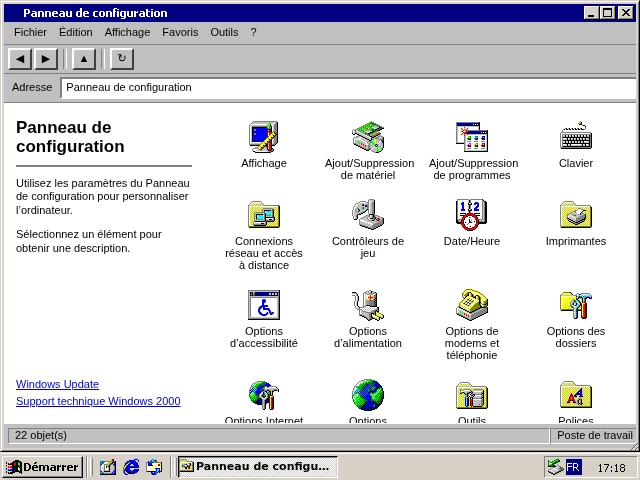Open the Édition menu
Image resolution: width=640 pixels, height=480 pixels.
click(x=76, y=32)
